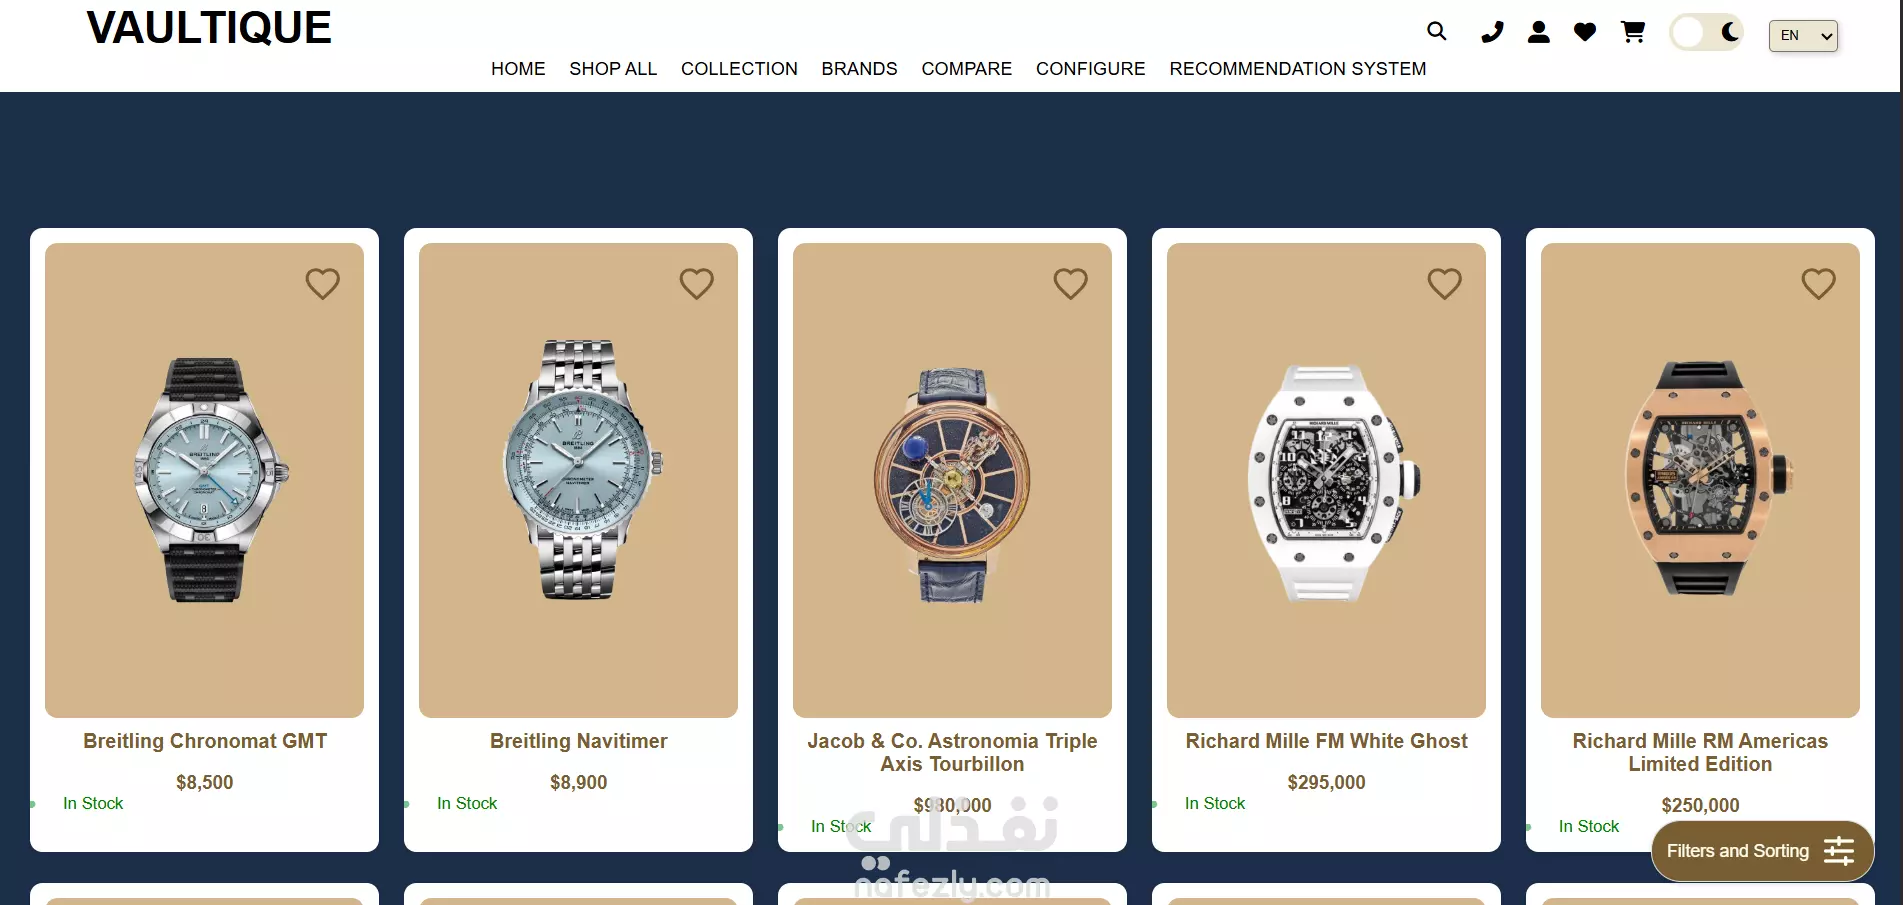1903x905 pixels.
Task: Go to SHOP ALL page
Action: 613,69
